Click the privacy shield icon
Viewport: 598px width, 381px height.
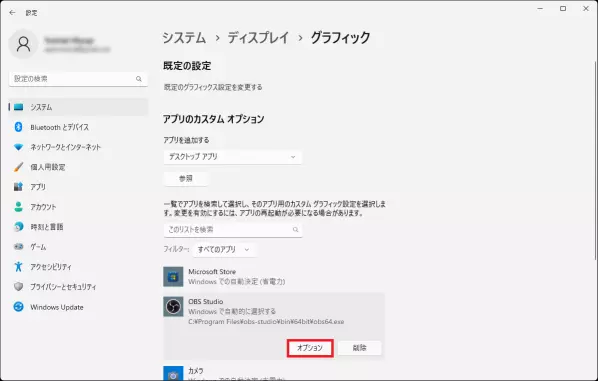coord(18,286)
